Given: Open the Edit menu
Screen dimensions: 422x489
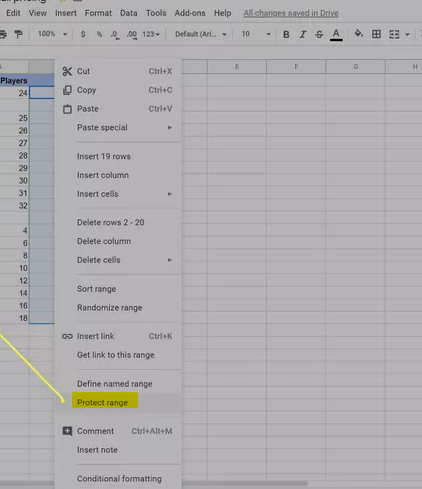Looking at the screenshot, I should pos(13,13).
